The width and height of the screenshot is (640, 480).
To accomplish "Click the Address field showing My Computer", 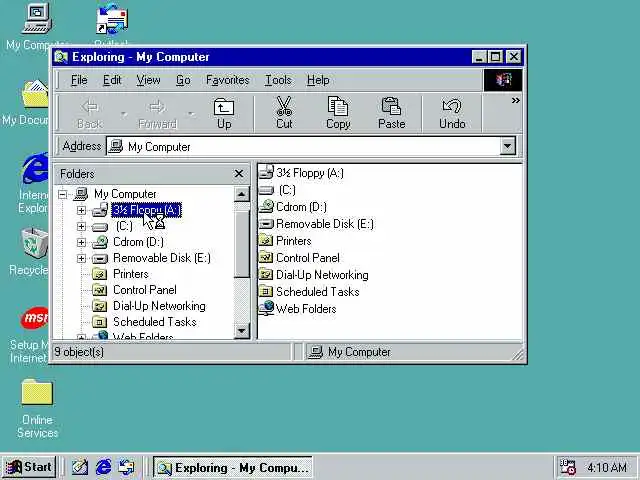I will 303,146.
